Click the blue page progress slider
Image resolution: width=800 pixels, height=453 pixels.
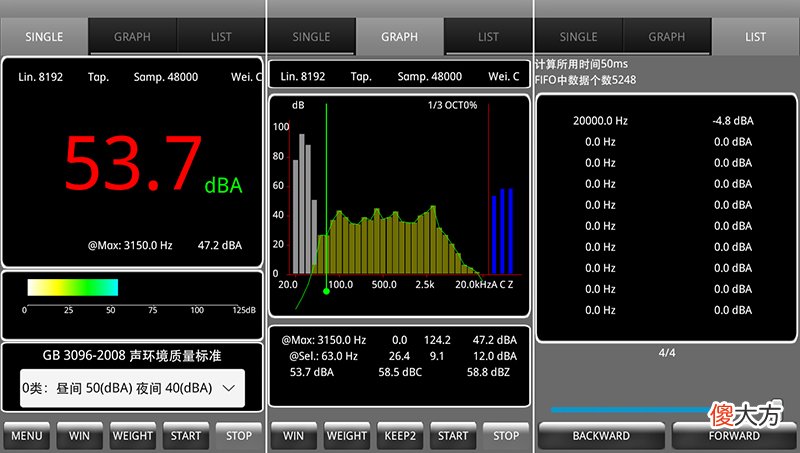tap(631, 410)
